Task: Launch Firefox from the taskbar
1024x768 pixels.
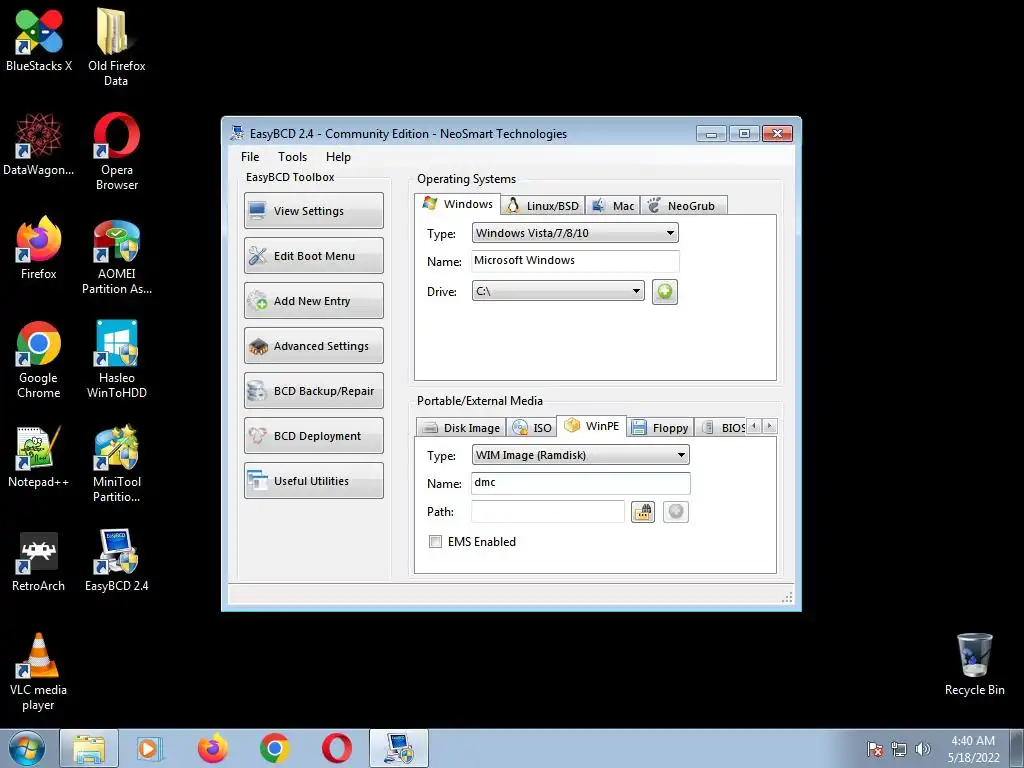Action: coord(213,749)
